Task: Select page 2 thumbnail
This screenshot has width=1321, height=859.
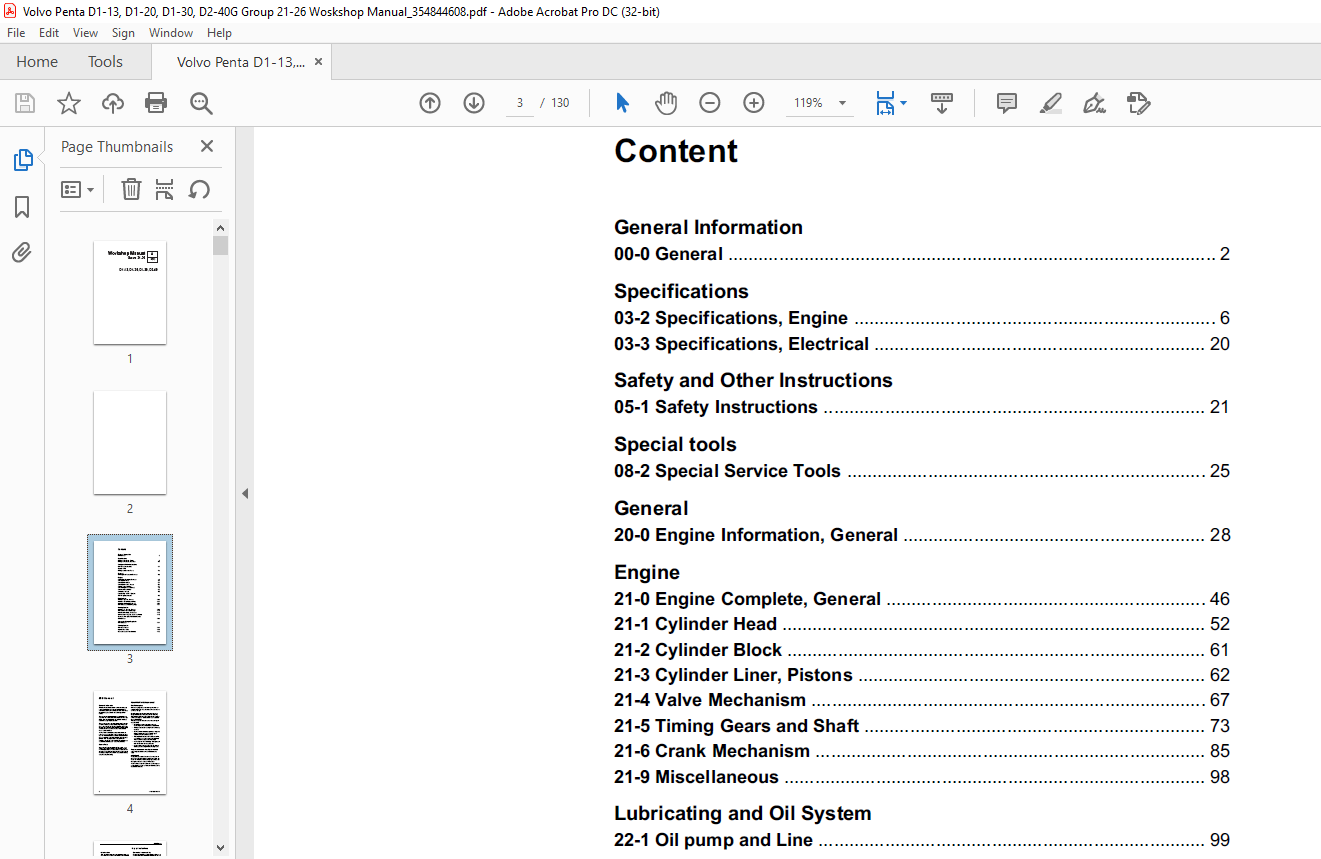Action: pyautogui.click(x=130, y=442)
